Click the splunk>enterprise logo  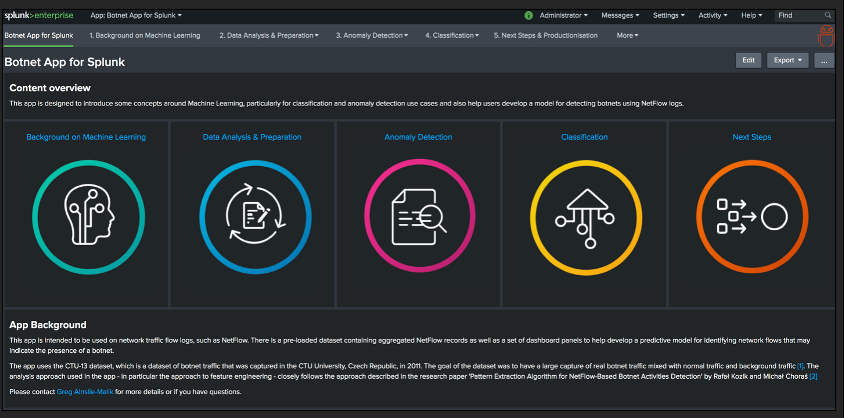point(39,16)
